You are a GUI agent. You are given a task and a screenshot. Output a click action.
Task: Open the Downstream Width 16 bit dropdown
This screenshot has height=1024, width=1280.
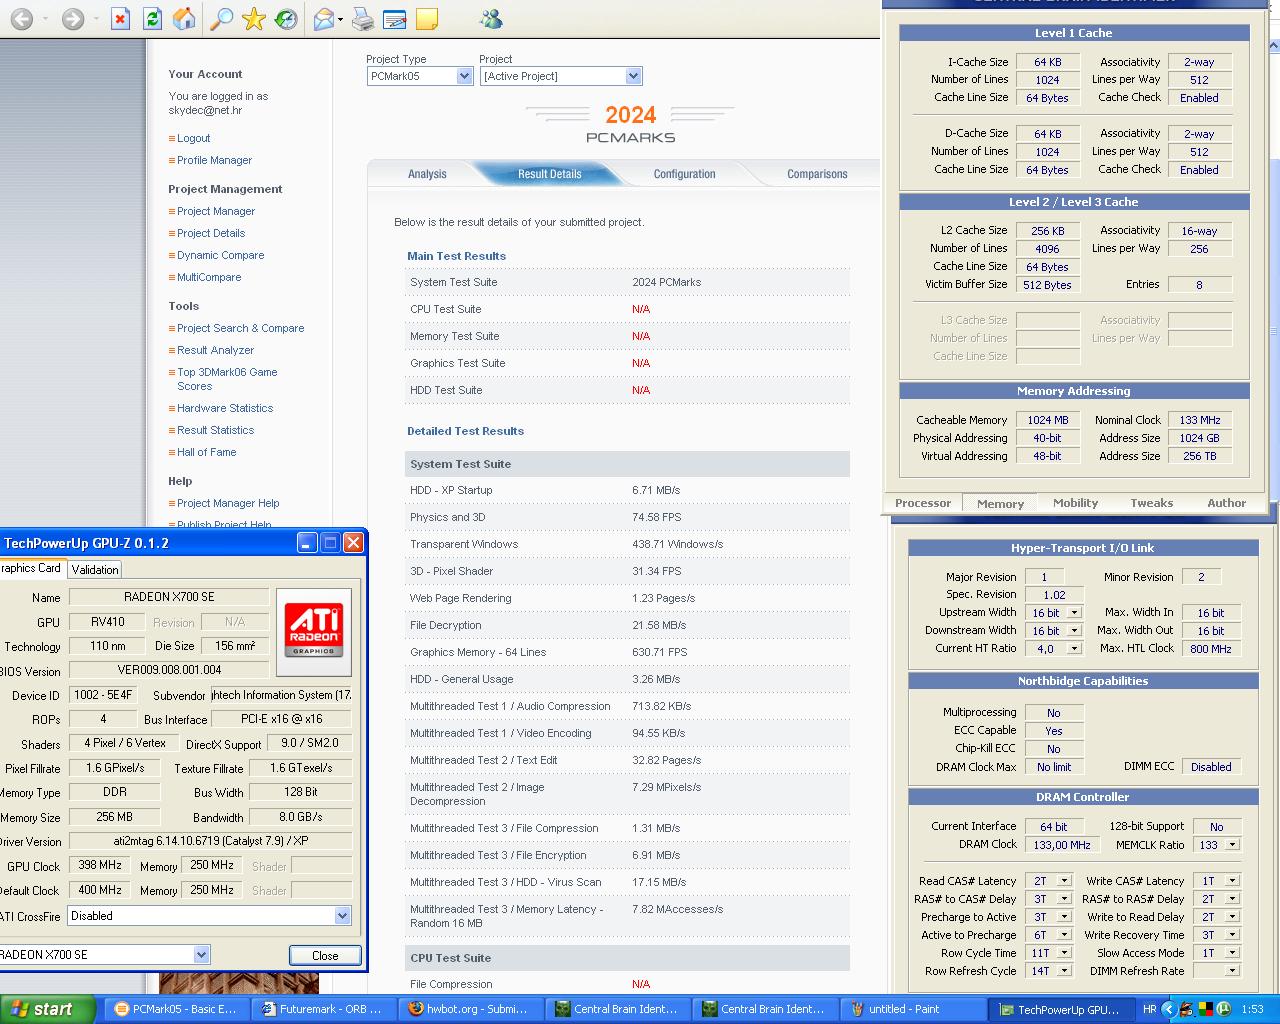(1074, 631)
